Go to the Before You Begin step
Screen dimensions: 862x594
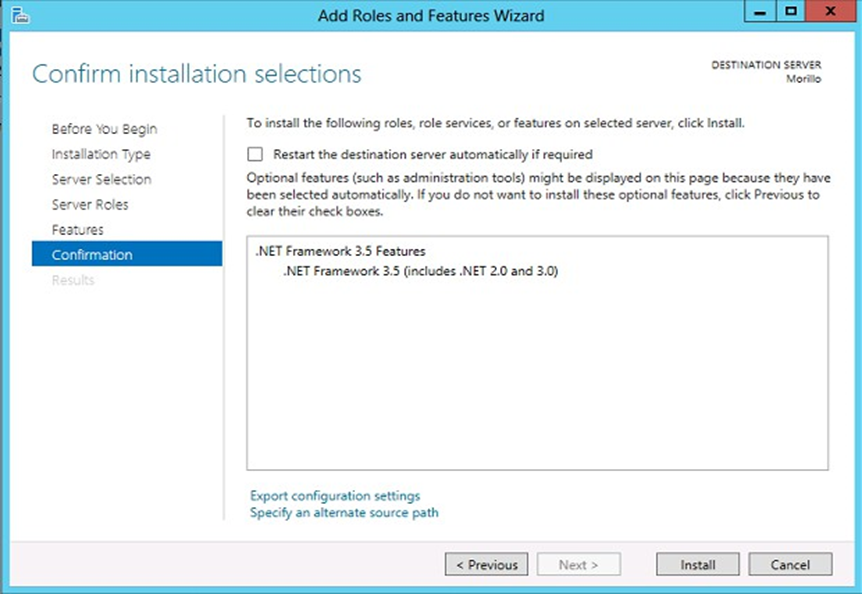point(104,129)
